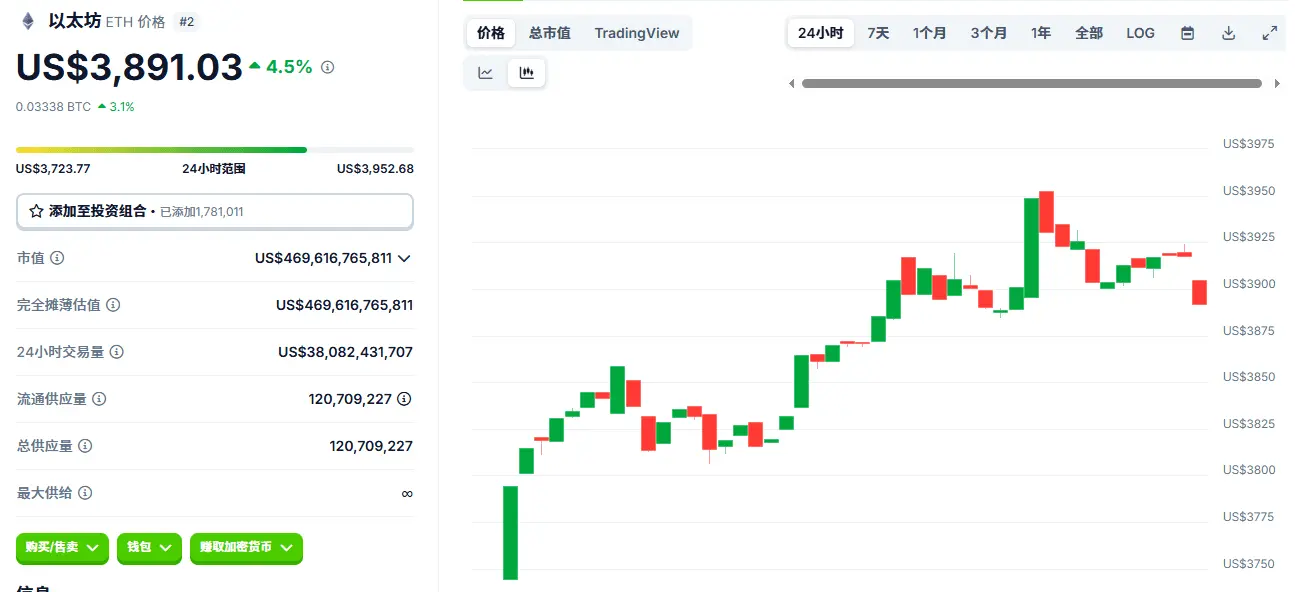This screenshot has height=592, width=1295.
Task: Click the US$38,082,431,707 volume value
Action: pos(345,352)
